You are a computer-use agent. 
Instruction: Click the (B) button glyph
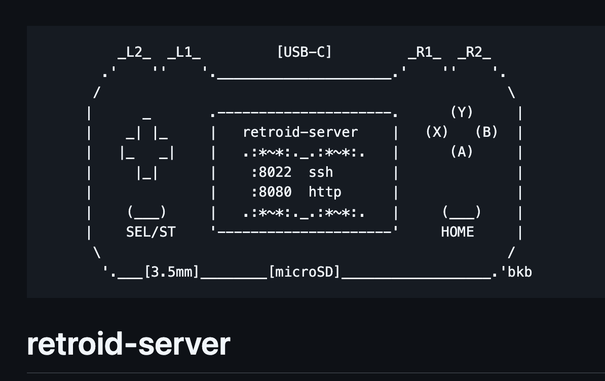tap(487, 132)
